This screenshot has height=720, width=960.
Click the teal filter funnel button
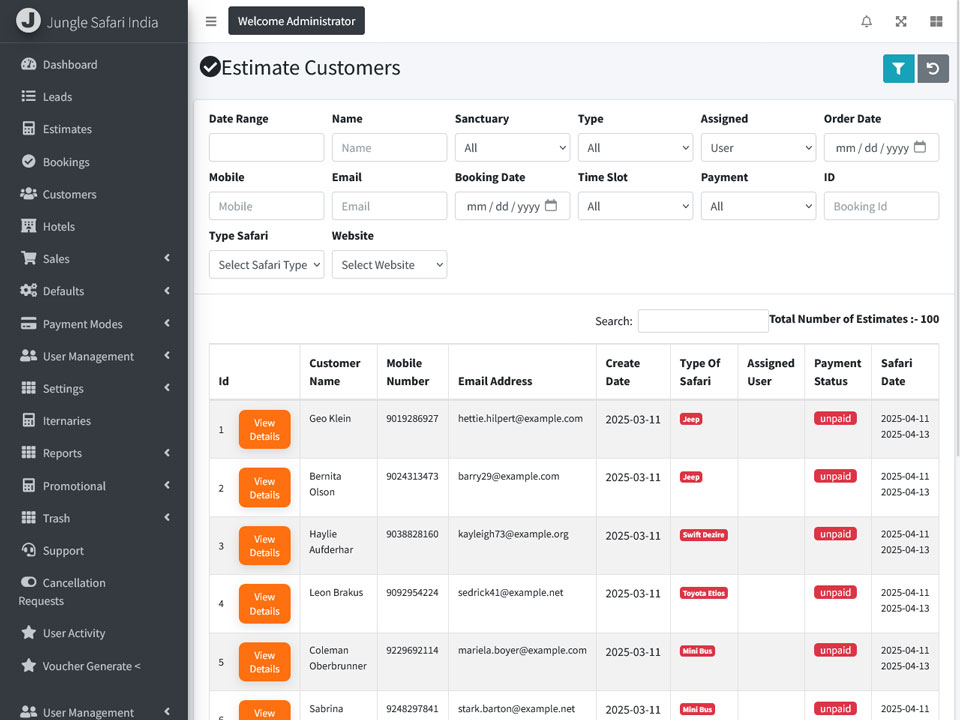[x=898, y=69]
